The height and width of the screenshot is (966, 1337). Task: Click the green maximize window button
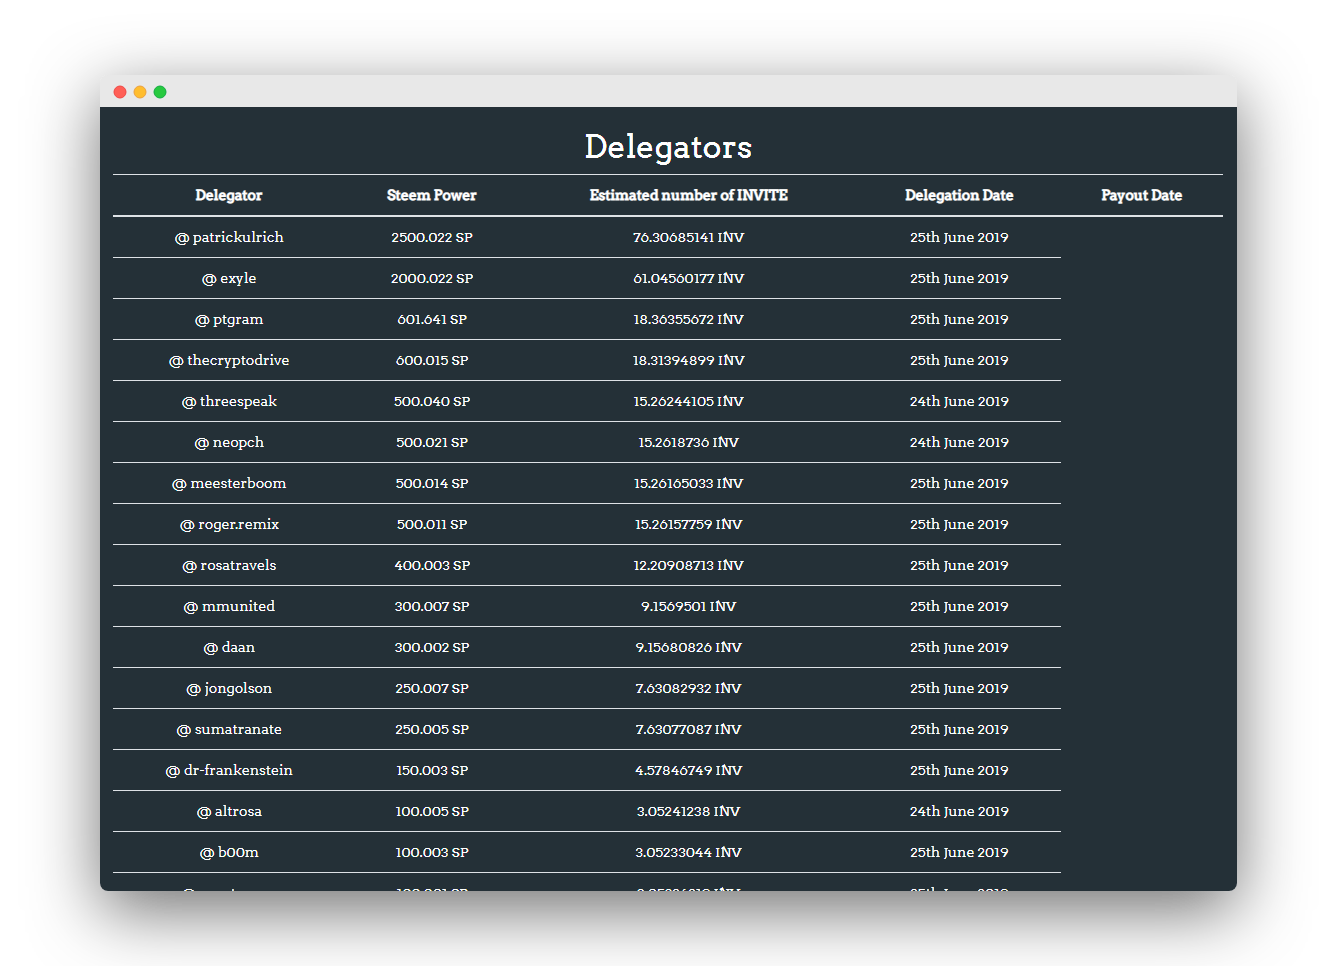pos(160,92)
